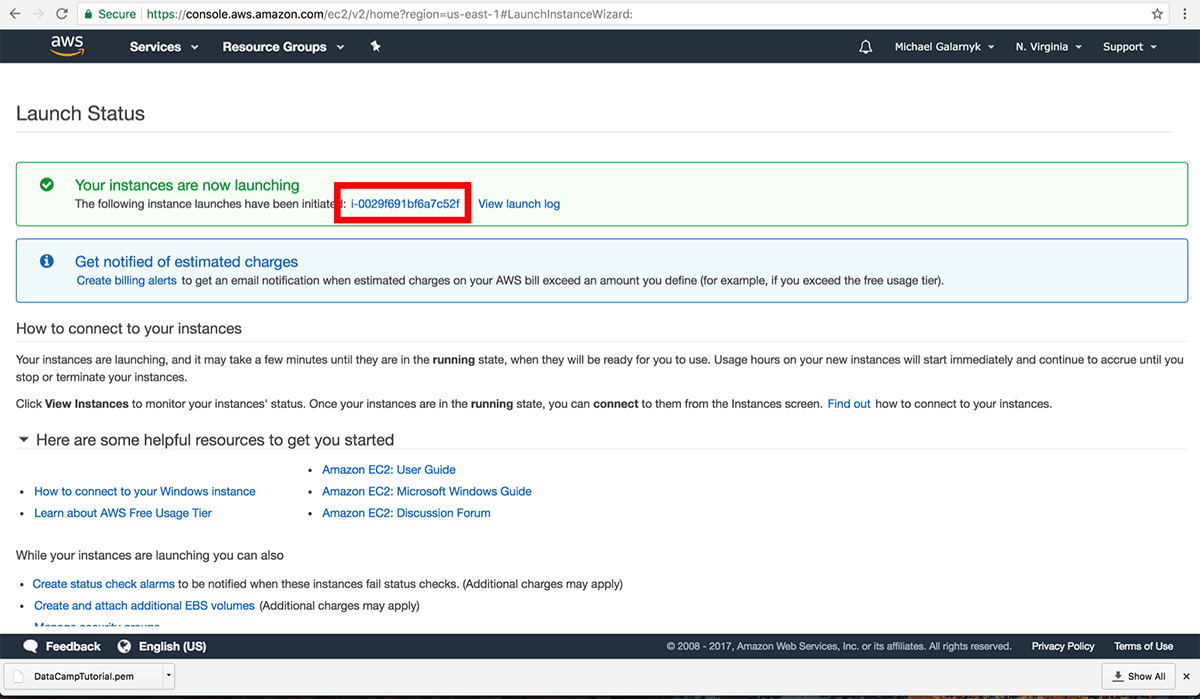Click the green success checkmark icon
The height and width of the screenshot is (699, 1200).
(x=46, y=185)
